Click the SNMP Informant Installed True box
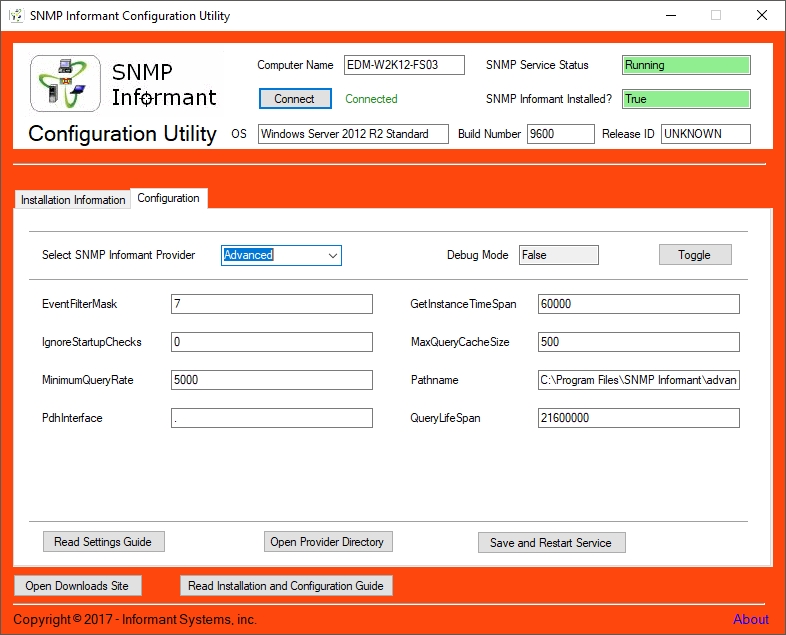The image size is (786, 635). (x=686, y=99)
